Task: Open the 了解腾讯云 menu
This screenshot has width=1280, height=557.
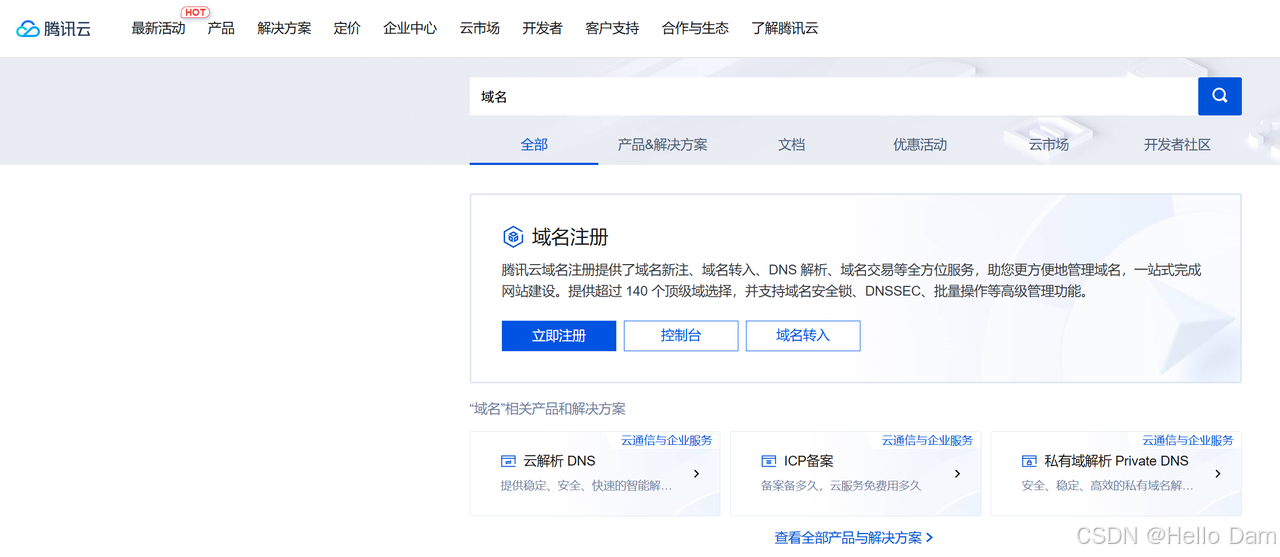Action: click(785, 28)
